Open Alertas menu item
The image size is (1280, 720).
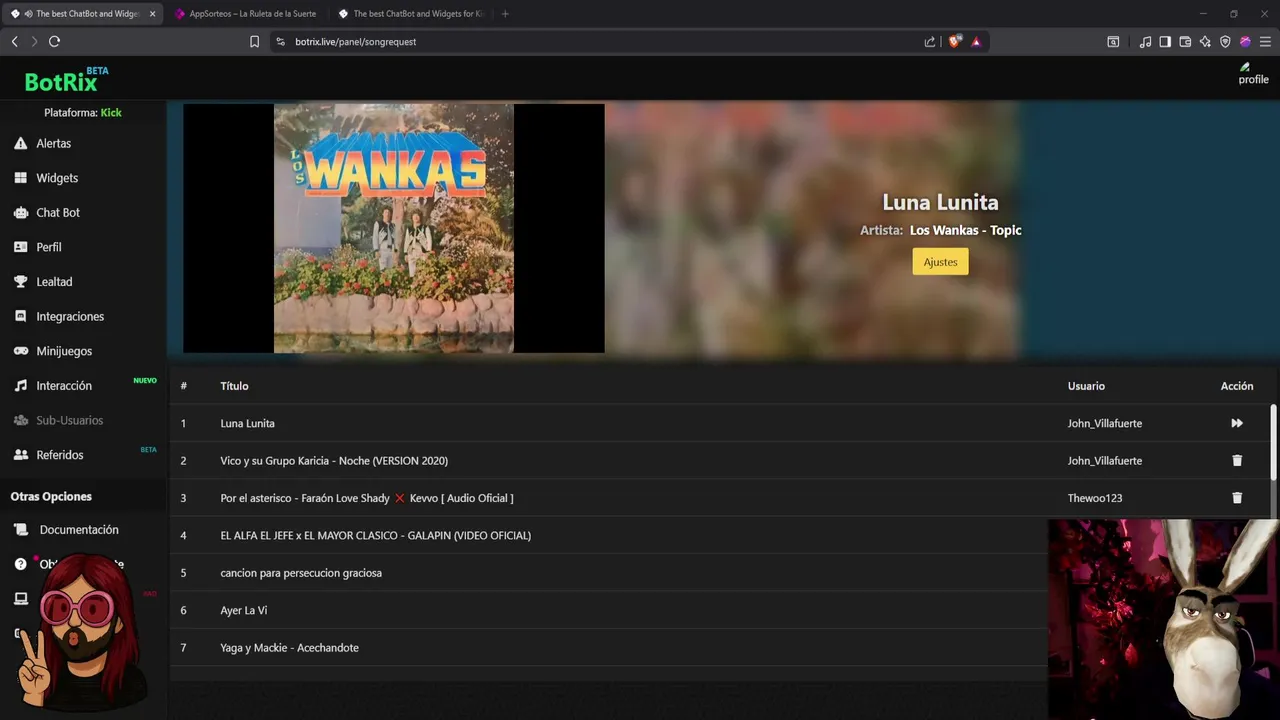(x=54, y=143)
